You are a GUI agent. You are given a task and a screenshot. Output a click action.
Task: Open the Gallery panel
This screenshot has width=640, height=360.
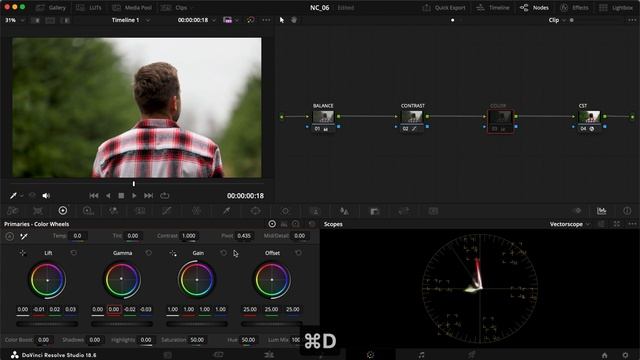point(51,8)
